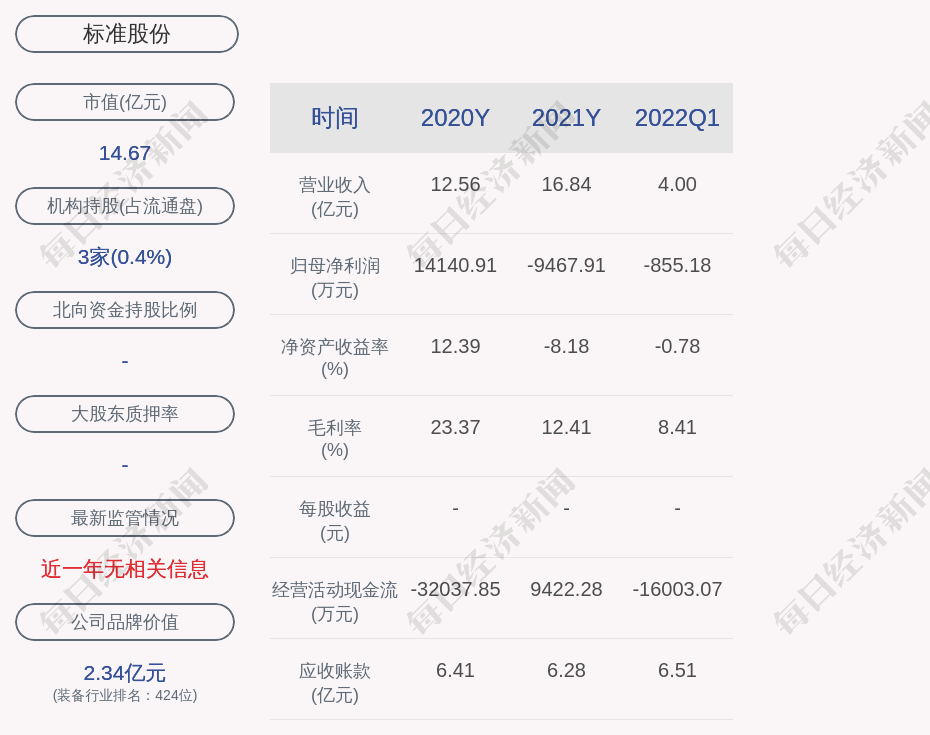Click the receivables value 6.51

(677, 670)
